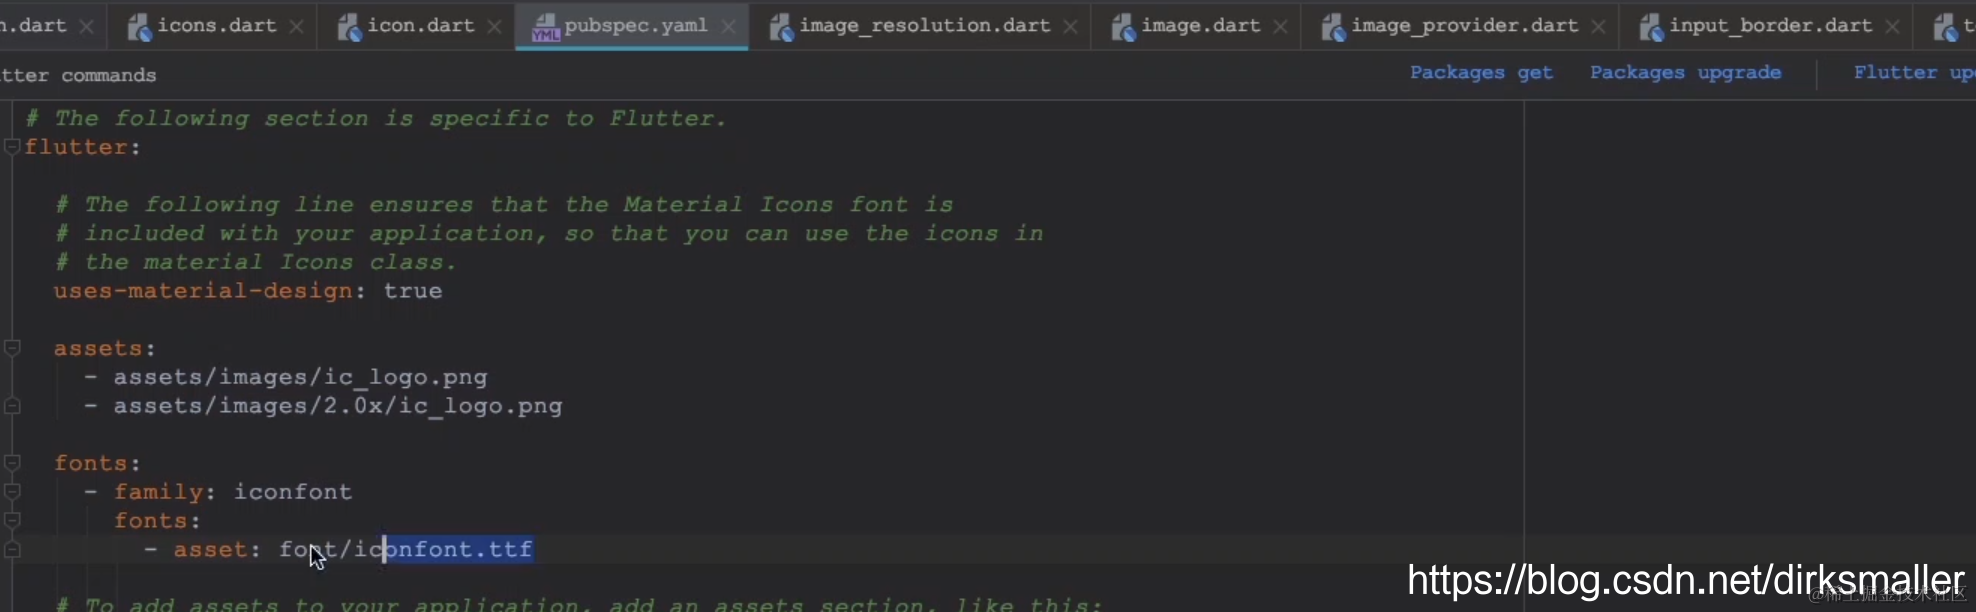Click assets/images/2.0x/ic_logo.png line
The image size is (1976, 612).
(x=338, y=407)
